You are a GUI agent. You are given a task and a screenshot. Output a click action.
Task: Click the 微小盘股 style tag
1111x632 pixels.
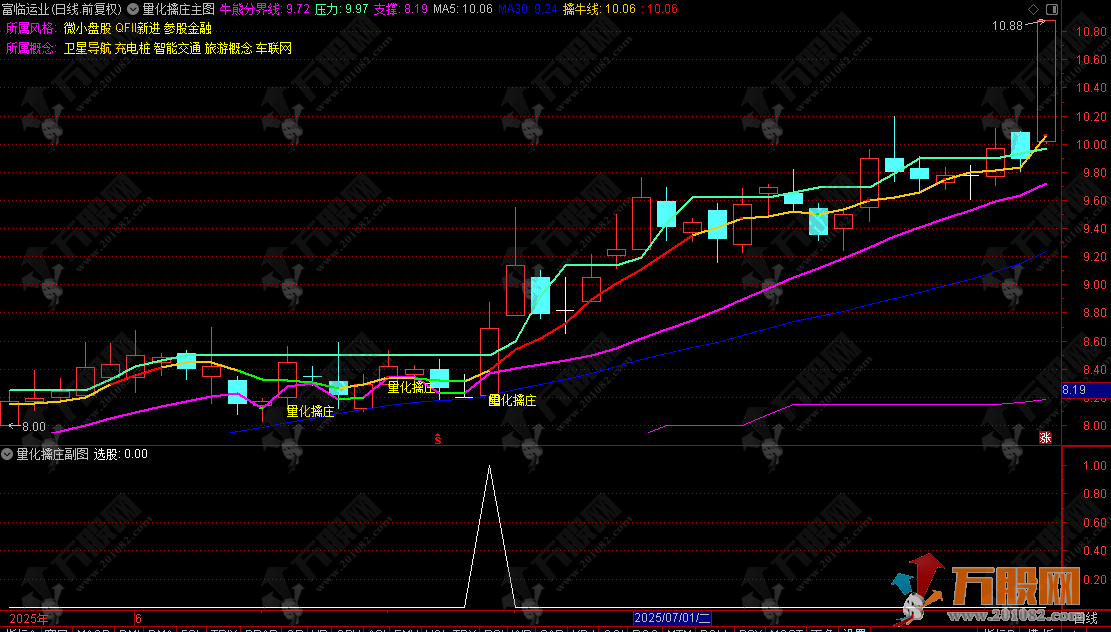(x=86, y=28)
